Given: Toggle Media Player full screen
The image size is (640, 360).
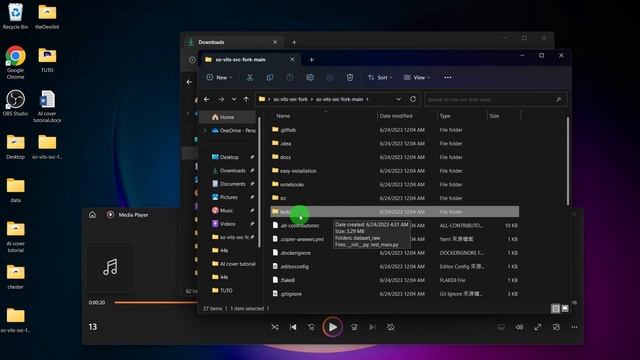Looking at the screenshot, I should [538, 327].
